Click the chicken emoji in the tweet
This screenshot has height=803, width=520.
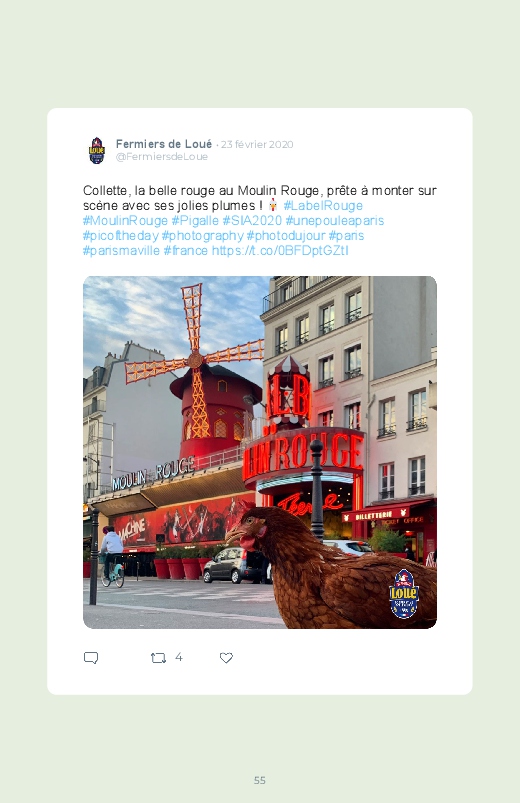[273, 205]
